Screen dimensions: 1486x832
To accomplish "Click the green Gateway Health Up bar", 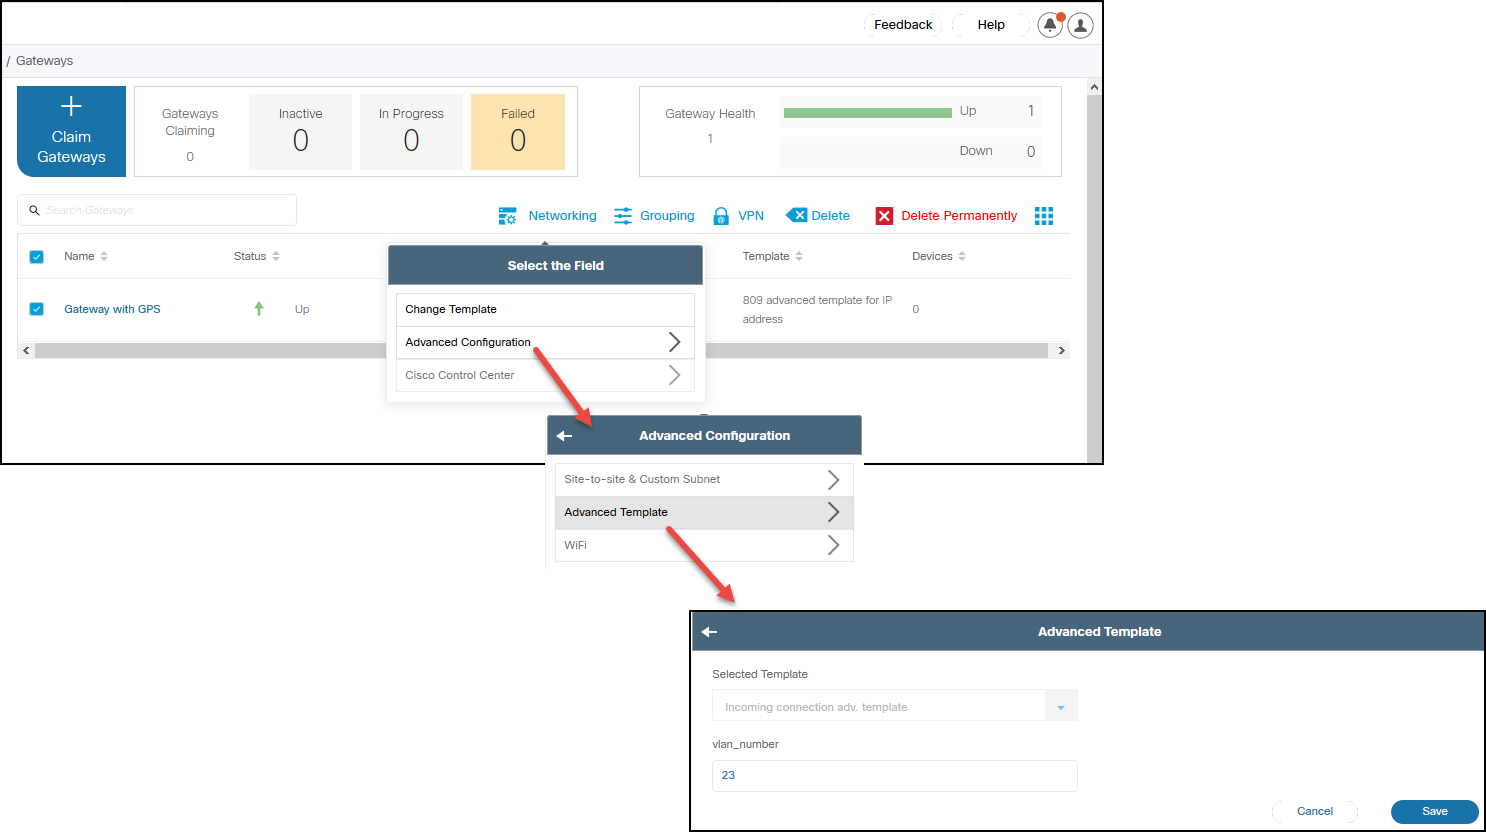I will click(x=867, y=113).
